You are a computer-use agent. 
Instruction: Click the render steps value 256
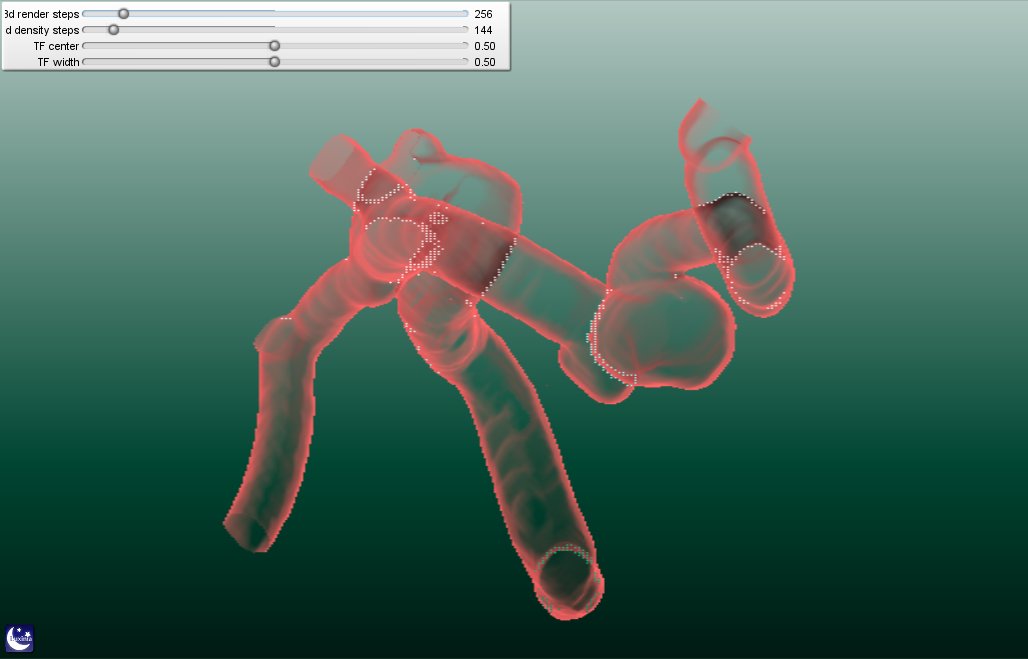point(484,14)
